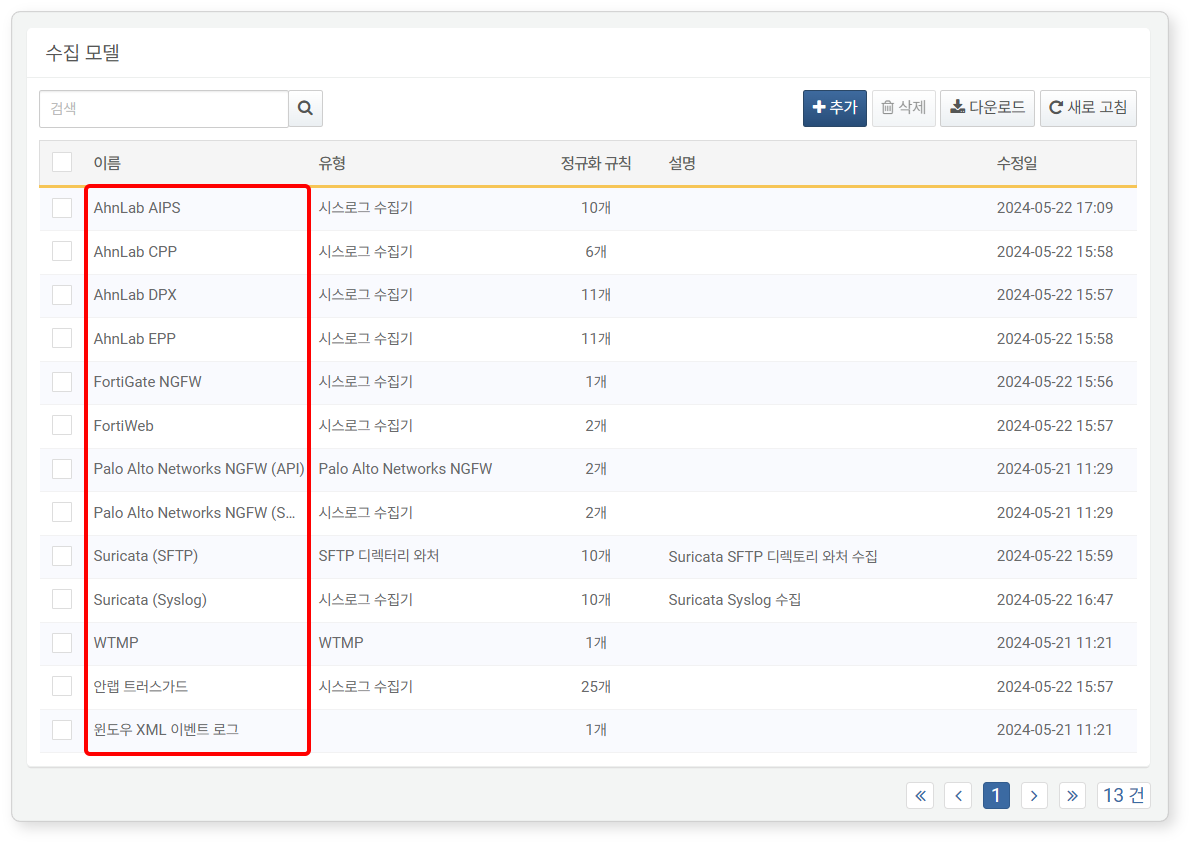Open the AhnLab AIPS model name

click(x=137, y=208)
